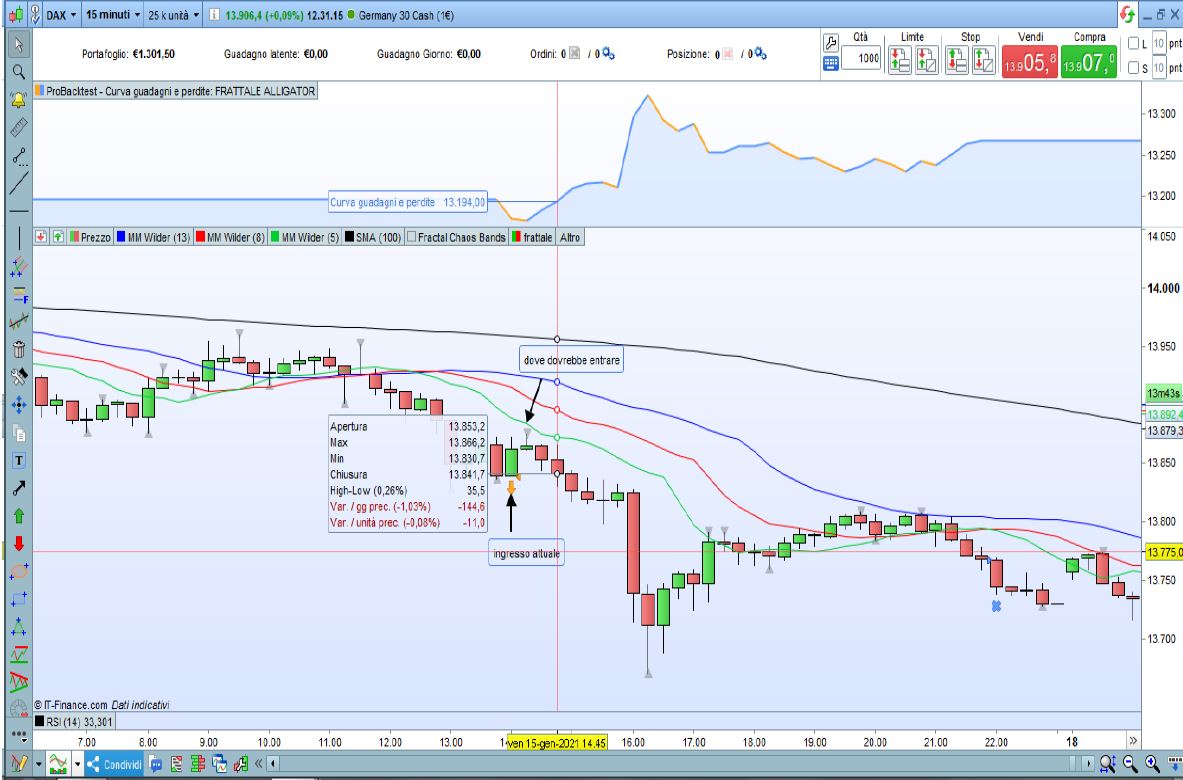Insert a red down arrow marker
Screen dimensions: 1183x780
click(19, 543)
